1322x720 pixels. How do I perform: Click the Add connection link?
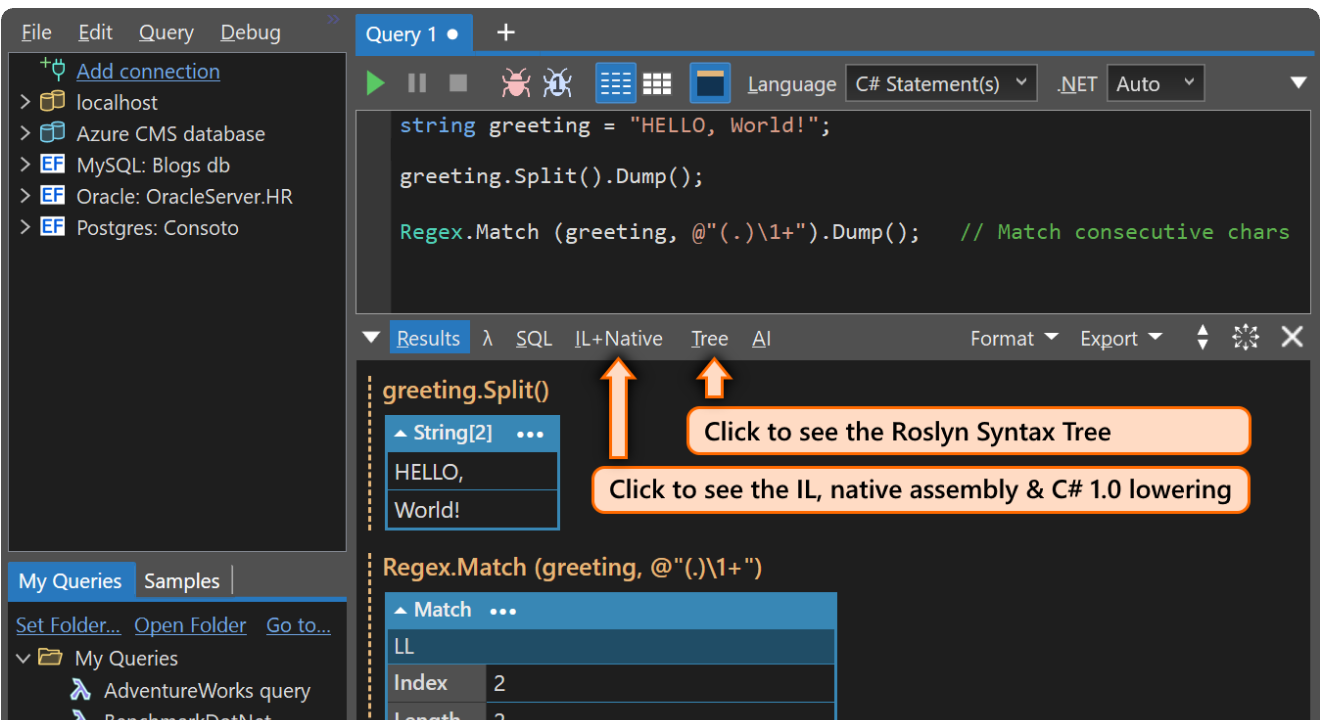pyautogui.click(x=147, y=71)
